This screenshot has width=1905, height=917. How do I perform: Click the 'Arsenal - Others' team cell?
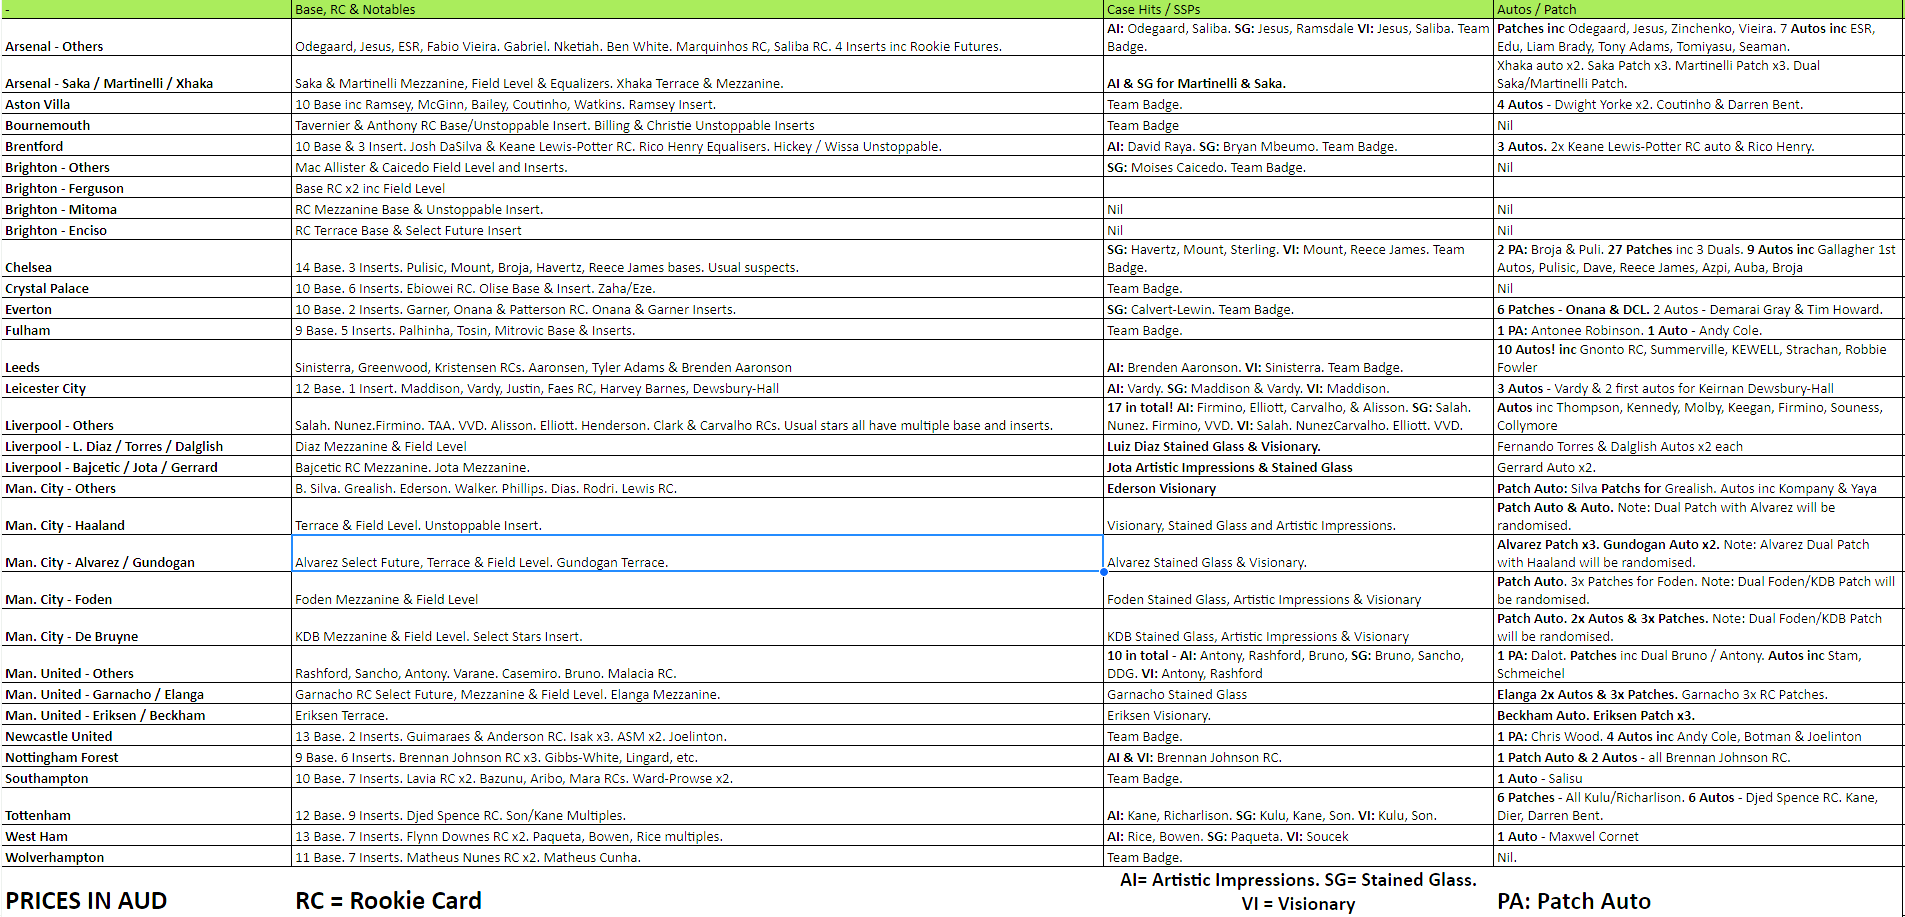coord(146,37)
